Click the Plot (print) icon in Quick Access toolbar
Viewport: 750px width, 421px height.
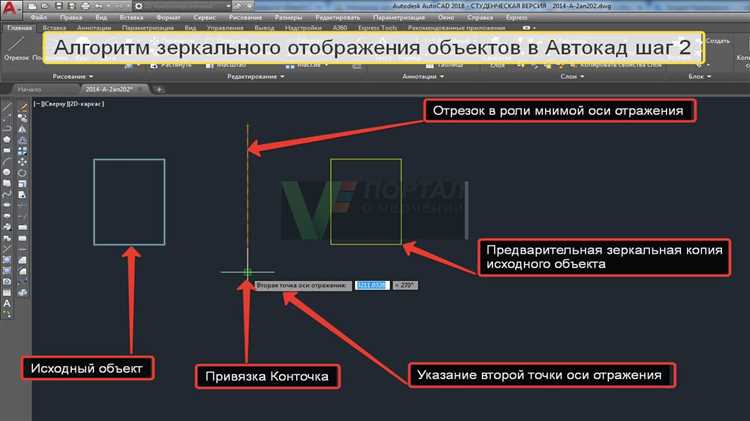[85, 6]
